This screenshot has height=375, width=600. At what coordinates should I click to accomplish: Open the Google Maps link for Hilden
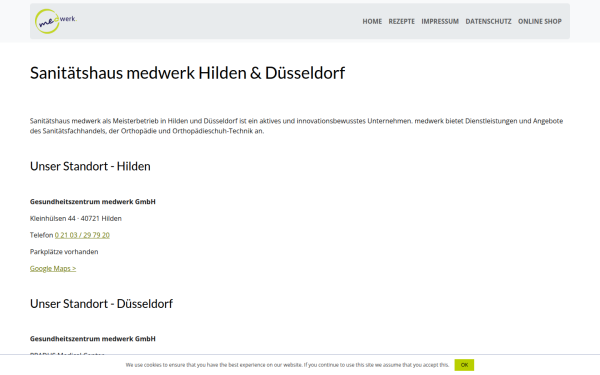coord(53,268)
